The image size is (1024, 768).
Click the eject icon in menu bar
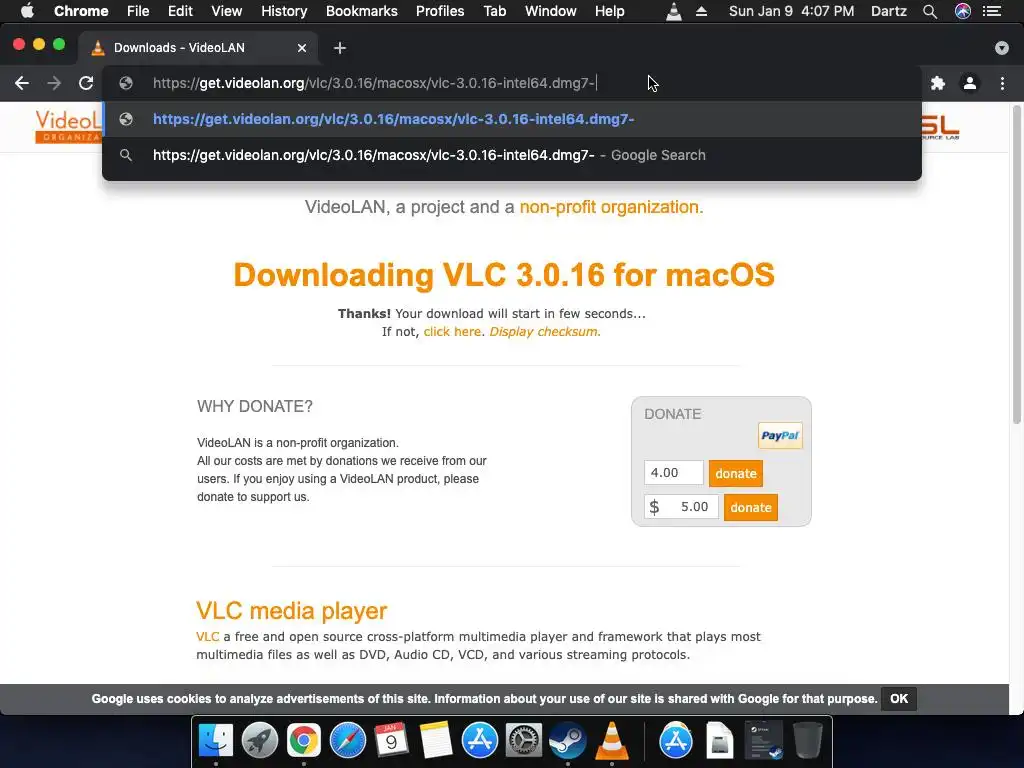pyautogui.click(x=701, y=11)
